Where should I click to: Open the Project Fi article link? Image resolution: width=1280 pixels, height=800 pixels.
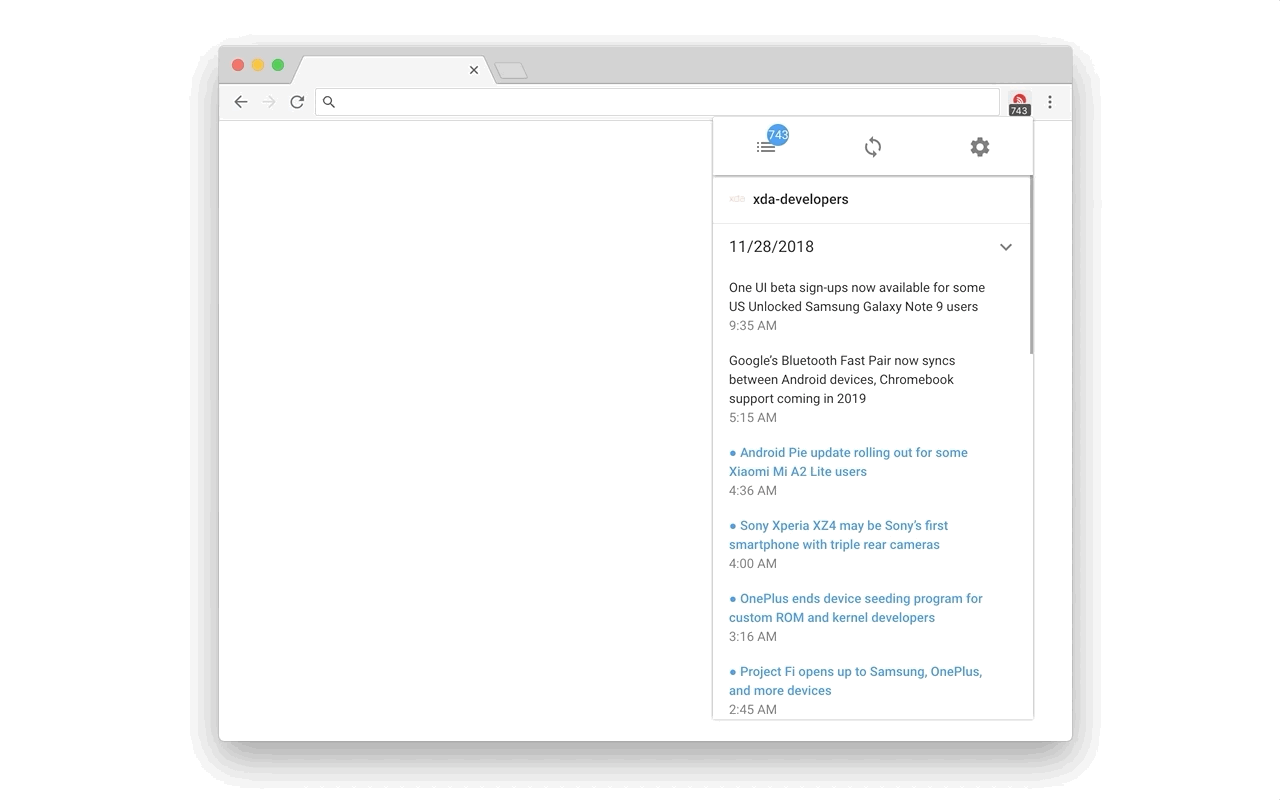tap(855, 681)
